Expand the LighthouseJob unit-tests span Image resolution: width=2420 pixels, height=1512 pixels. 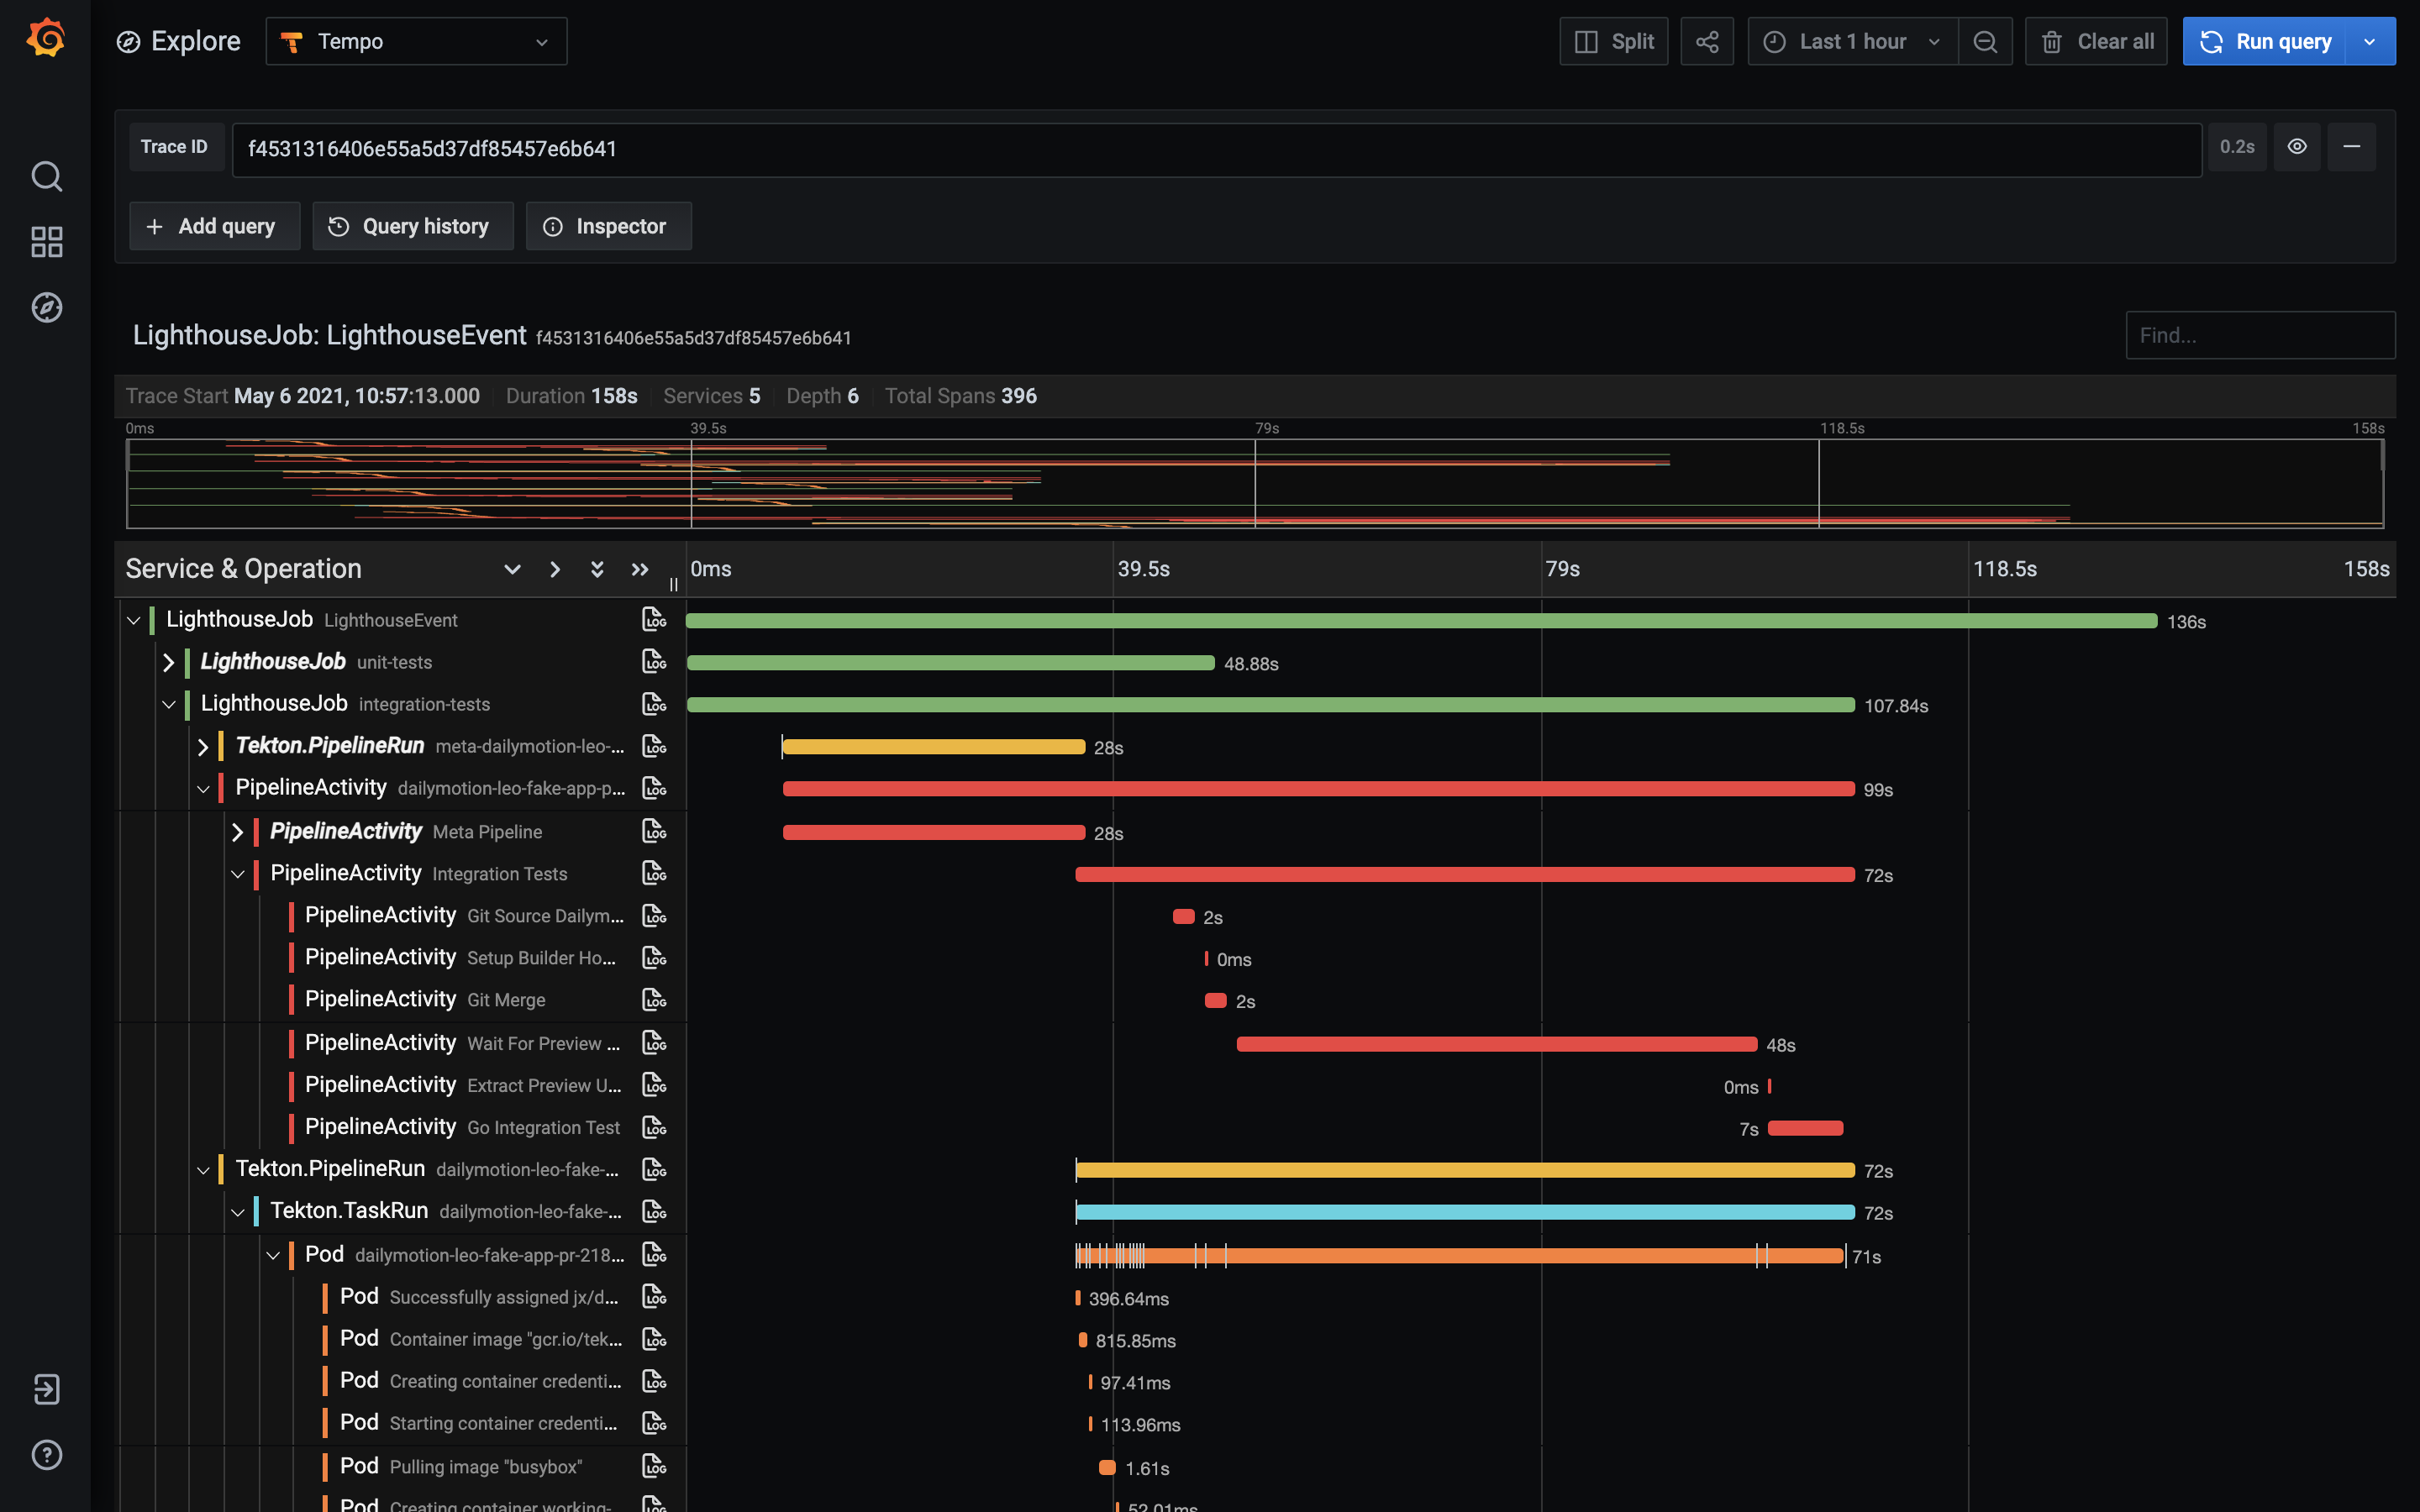[x=168, y=662]
